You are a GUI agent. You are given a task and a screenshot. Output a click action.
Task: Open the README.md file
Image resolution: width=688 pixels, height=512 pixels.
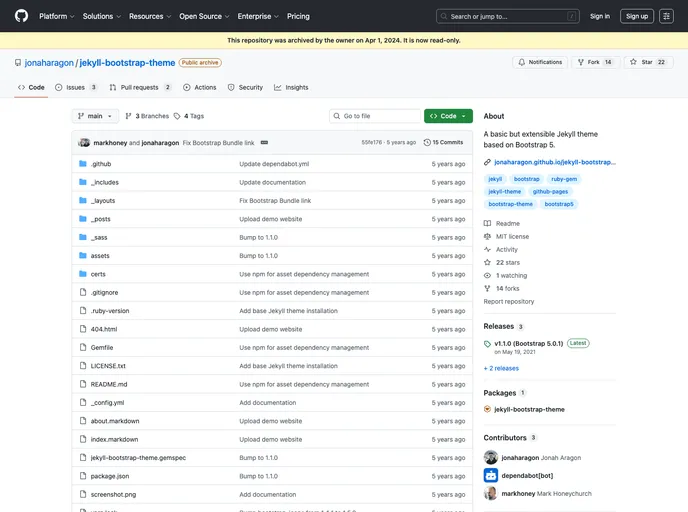click(109, 384)
